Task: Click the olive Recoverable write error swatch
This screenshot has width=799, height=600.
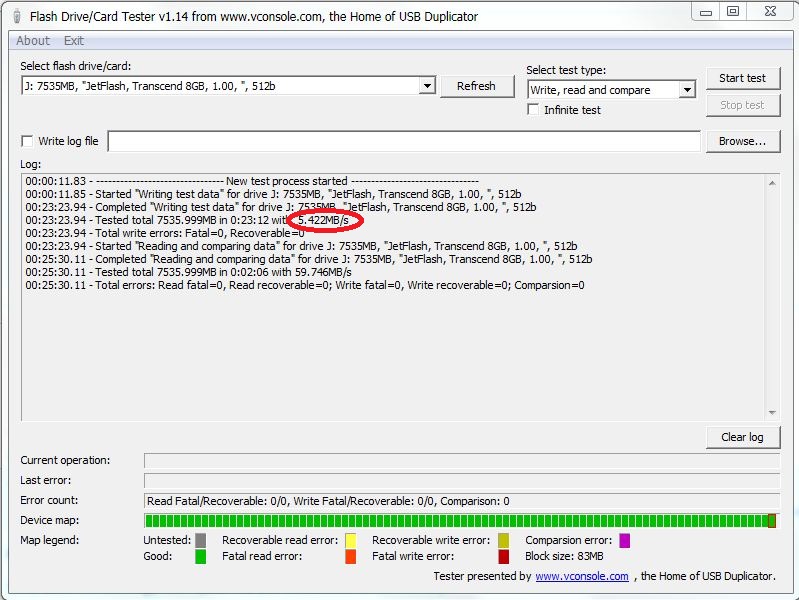Action: click(x=503, y=540)
